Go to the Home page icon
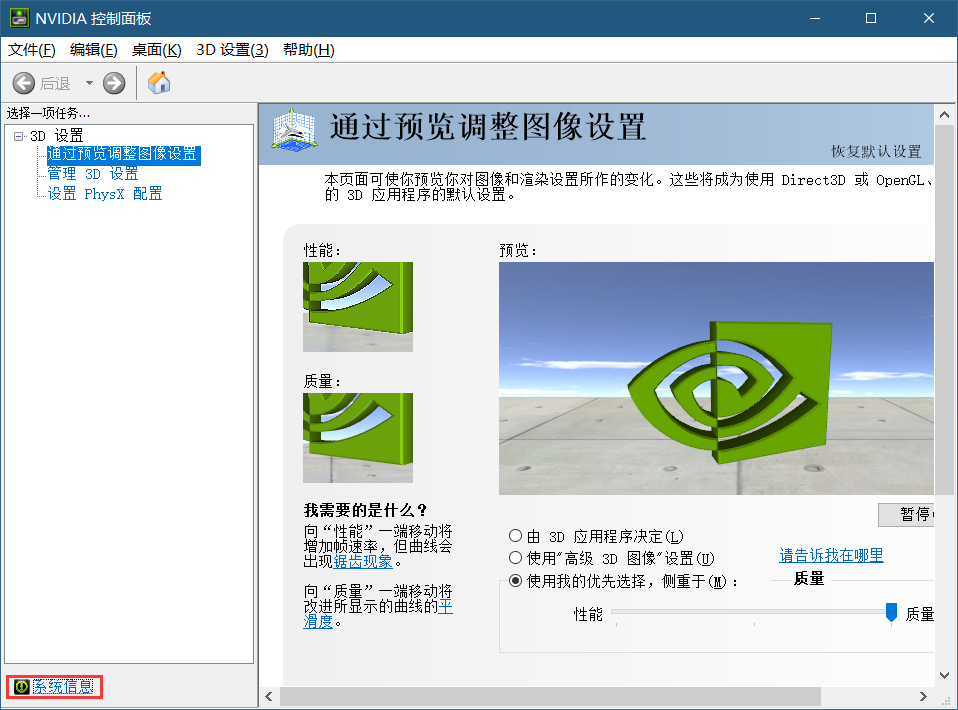This screenshot has height=710, width=958. [159, 82]
